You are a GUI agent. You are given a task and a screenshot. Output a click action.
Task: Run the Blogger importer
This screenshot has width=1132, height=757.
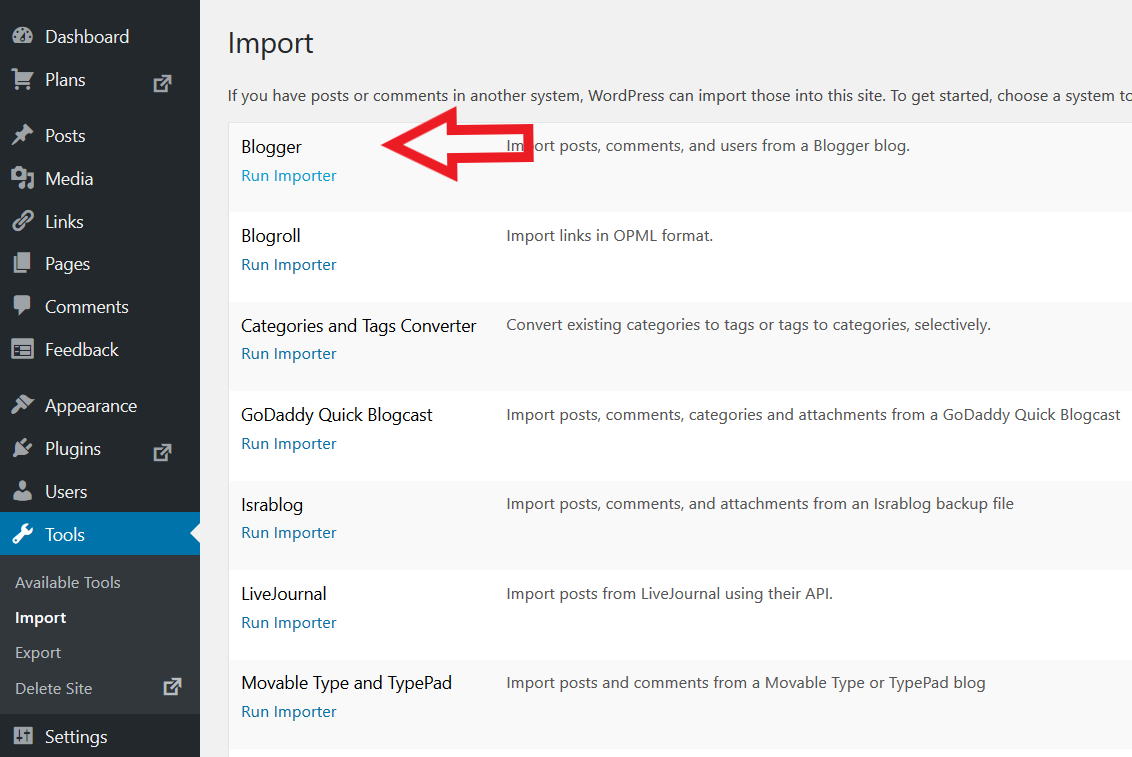(289, 175)
